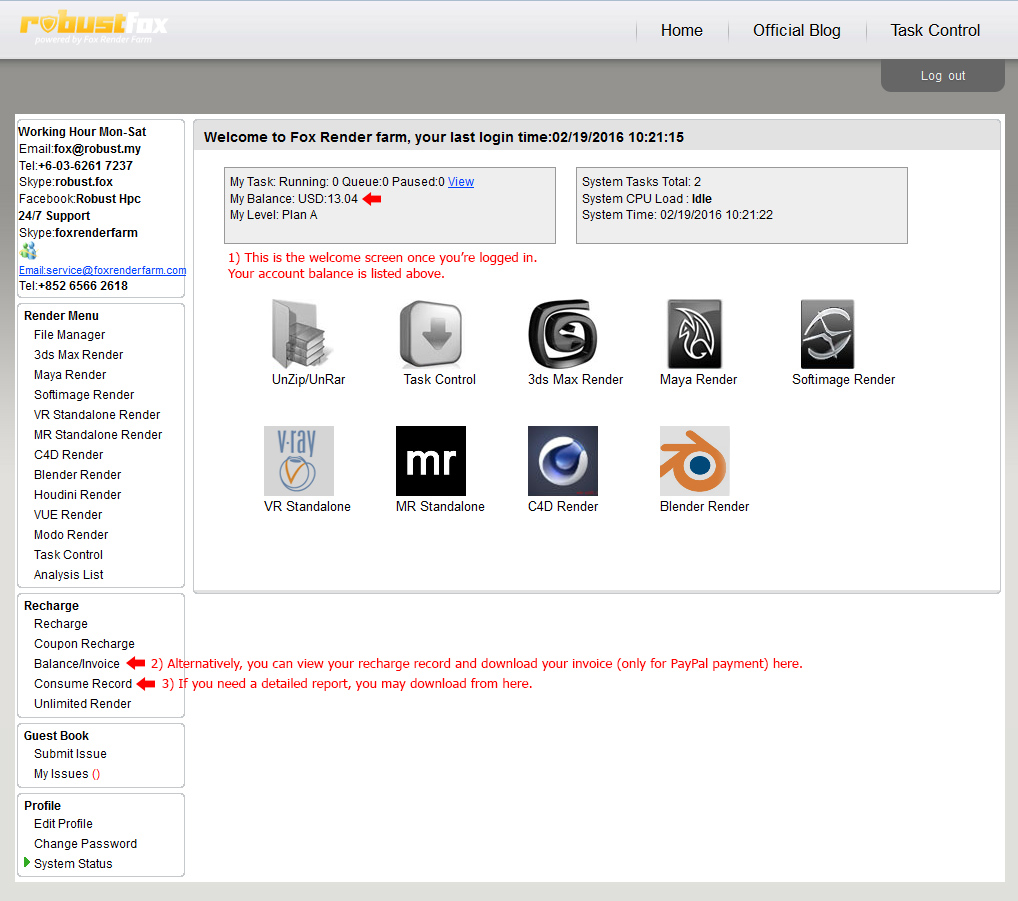1018x901 pixels.
Task: Open the Blender Render icon
Action: (695, 461)
